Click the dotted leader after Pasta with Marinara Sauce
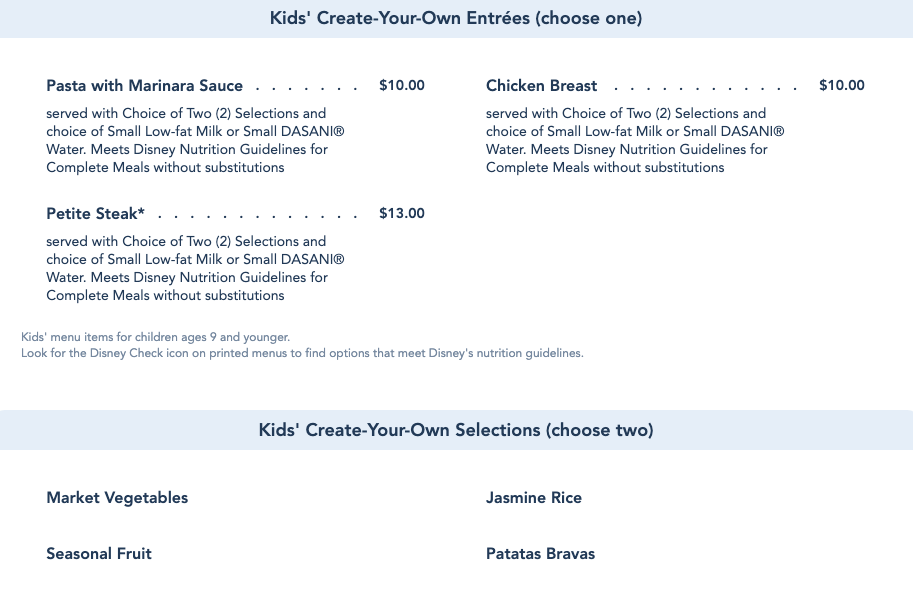This screenshot has height=597, width=913. (307, 88)
